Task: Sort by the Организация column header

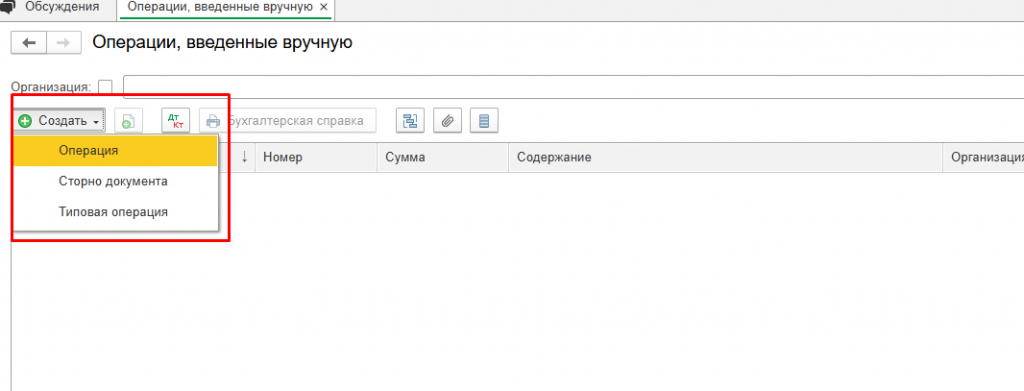Action: pos(984,157)
